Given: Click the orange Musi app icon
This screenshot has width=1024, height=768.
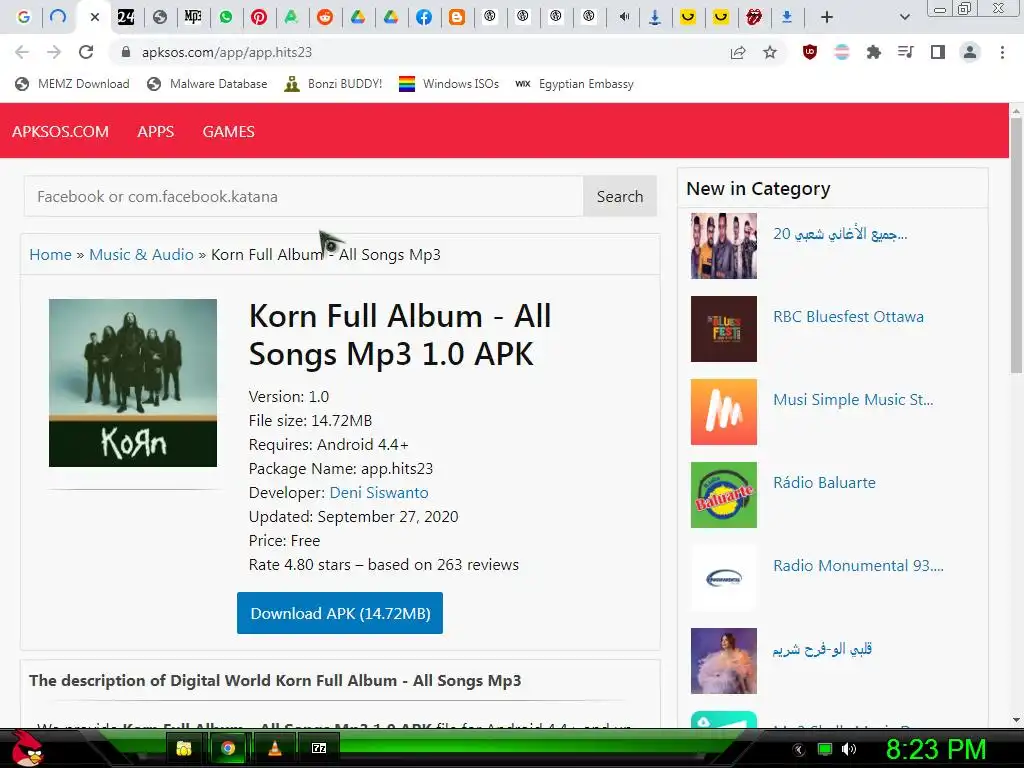Looking at the screenshot, I should tap(724, 411).
